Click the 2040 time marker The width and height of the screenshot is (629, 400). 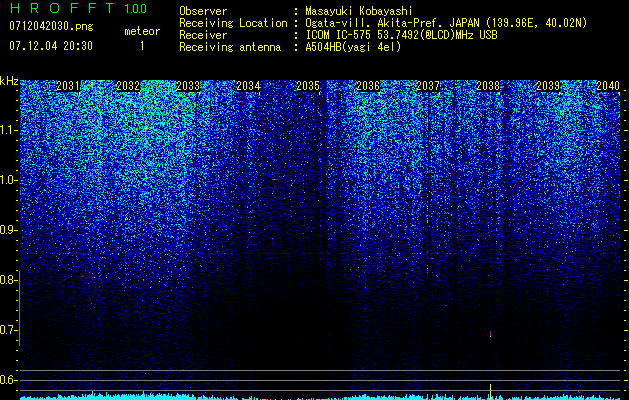point(608,86)
